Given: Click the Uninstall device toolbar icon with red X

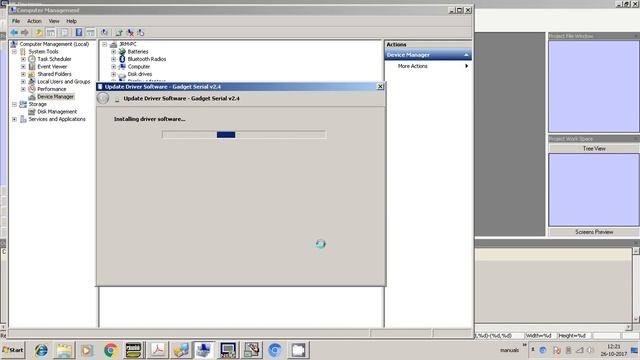Looking at the screenshot, I should (x=130, y=32).
